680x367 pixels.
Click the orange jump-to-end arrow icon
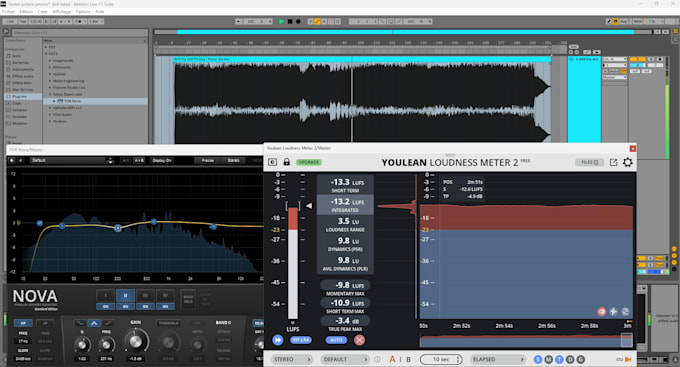point(628,359)
